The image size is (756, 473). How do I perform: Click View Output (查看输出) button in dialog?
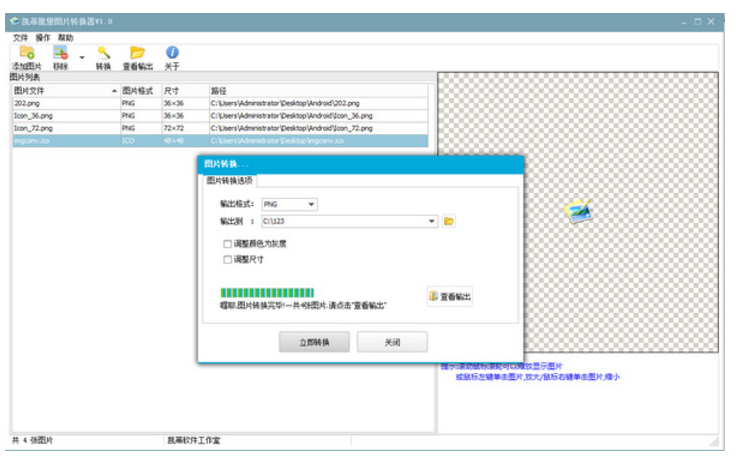[449, 296]
